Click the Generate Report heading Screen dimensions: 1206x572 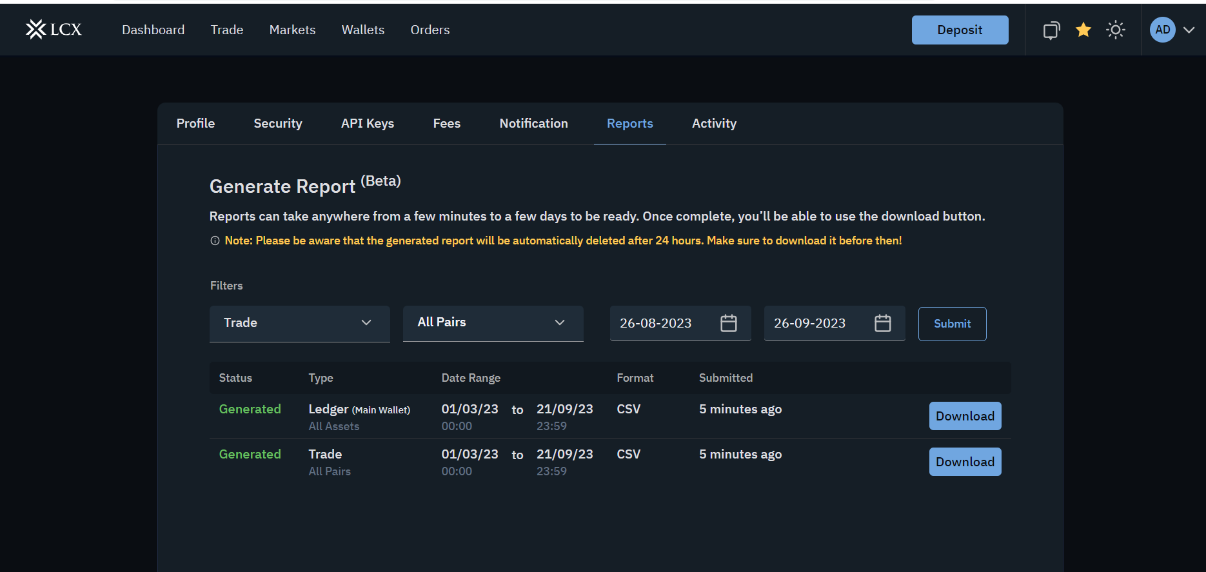305,185
